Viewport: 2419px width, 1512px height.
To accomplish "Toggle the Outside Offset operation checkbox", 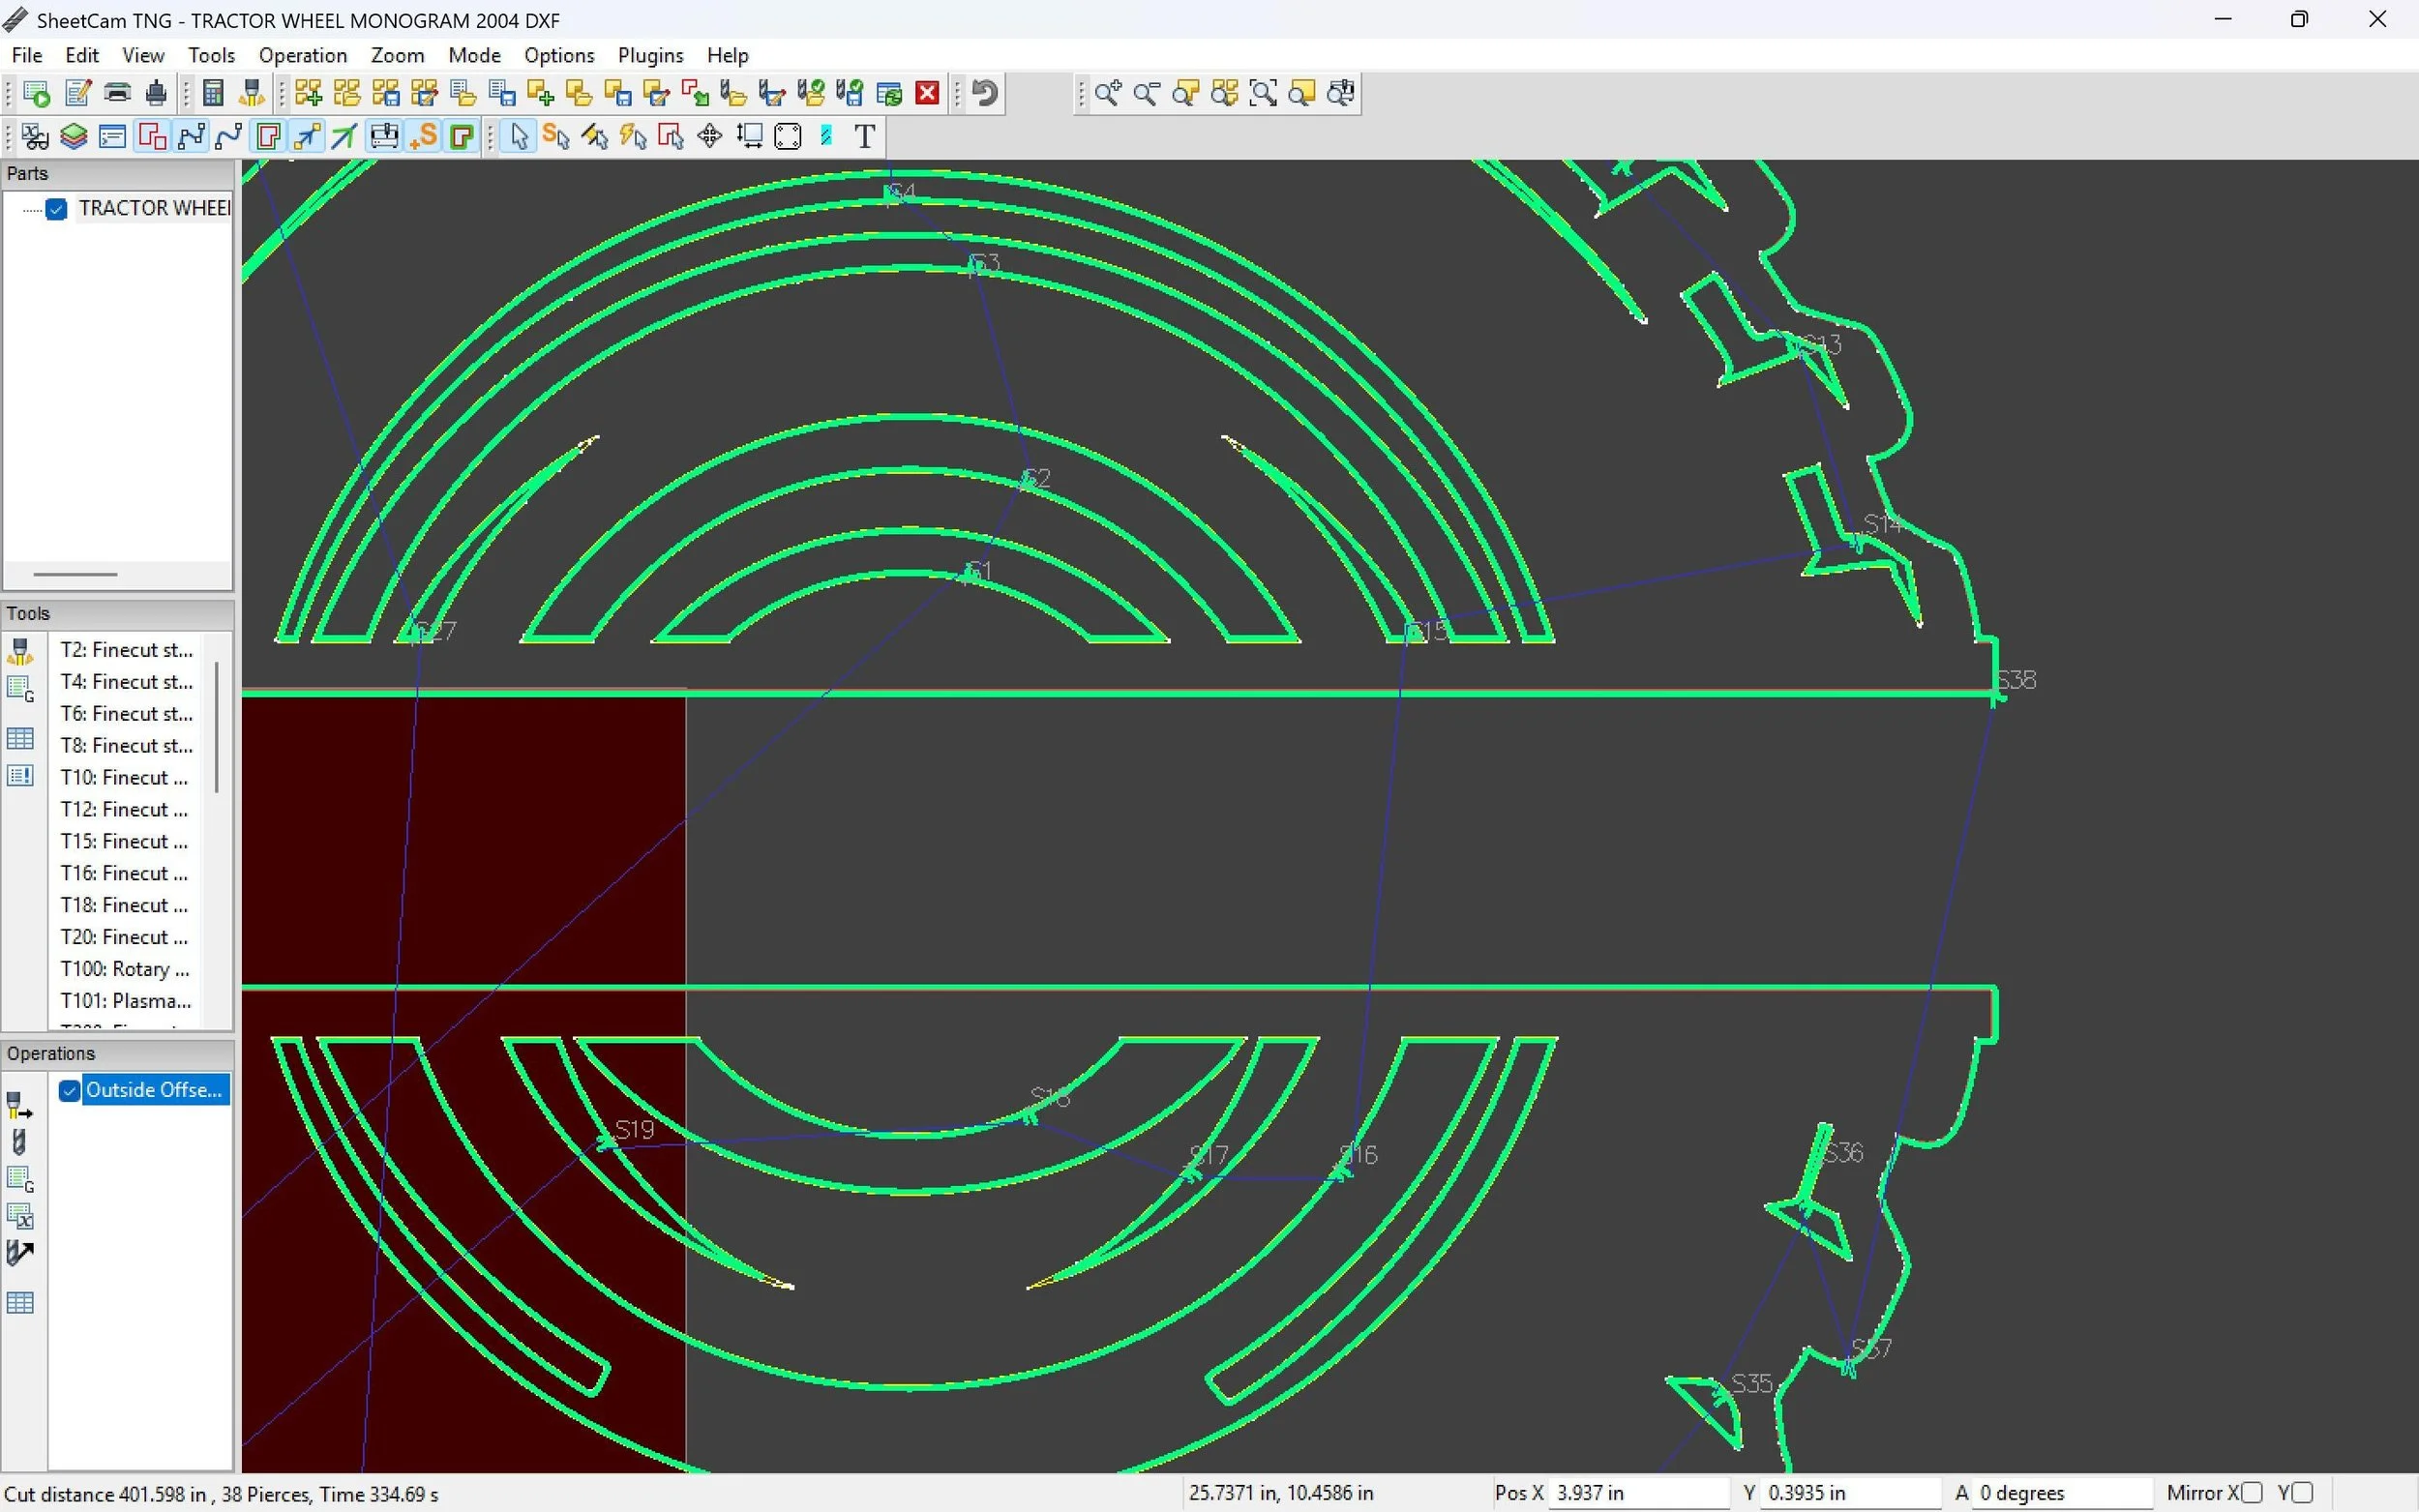I will coord(69,1090).
